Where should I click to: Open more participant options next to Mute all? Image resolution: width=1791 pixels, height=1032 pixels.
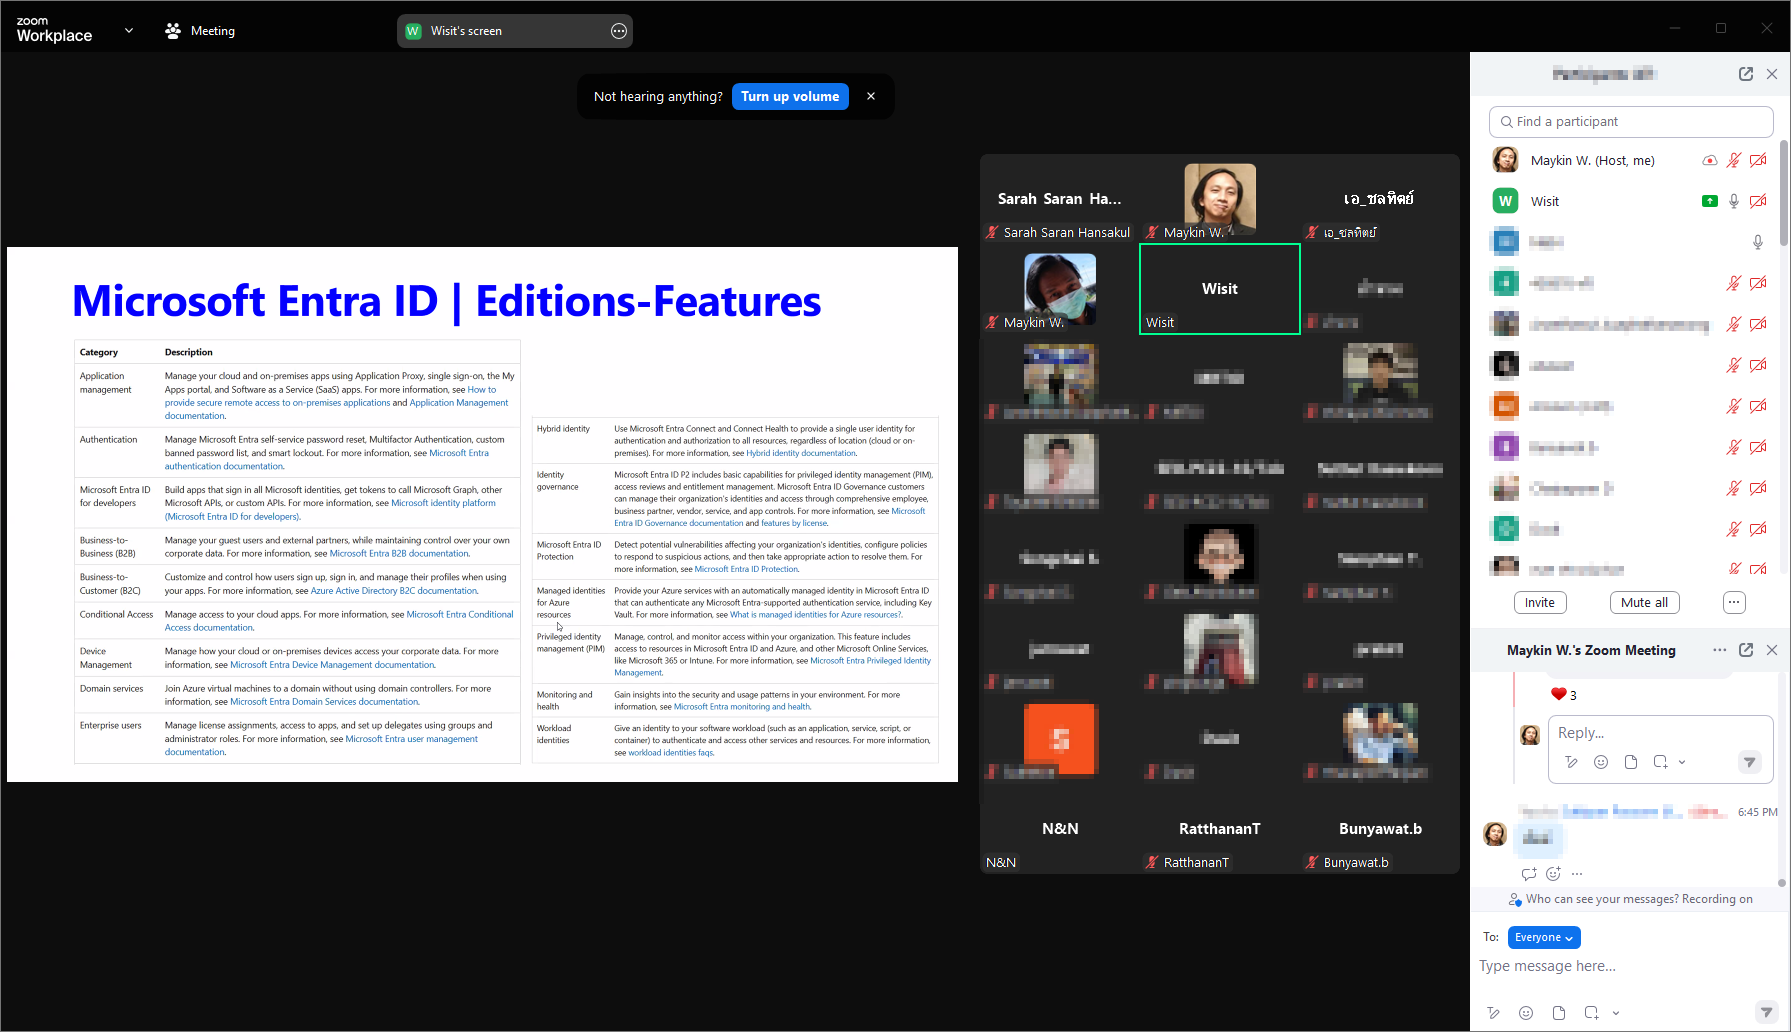point(1734,602)
